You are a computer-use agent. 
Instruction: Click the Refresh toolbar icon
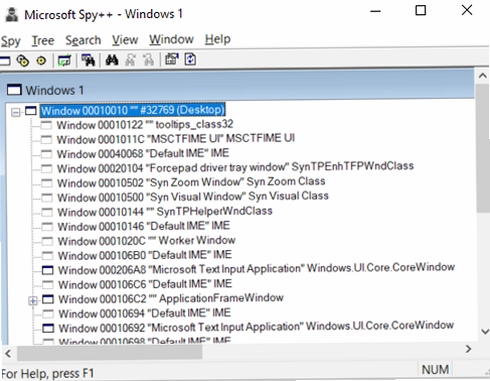(190, 60)
